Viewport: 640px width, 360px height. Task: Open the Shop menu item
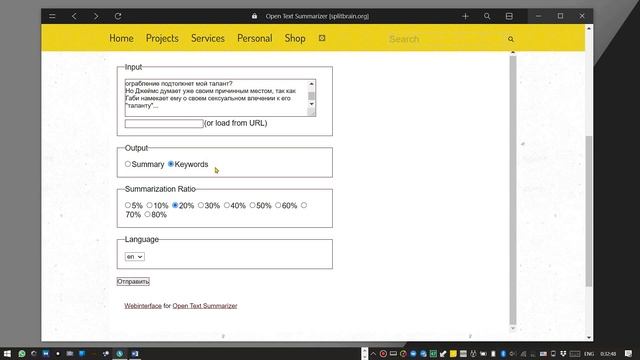295,38
